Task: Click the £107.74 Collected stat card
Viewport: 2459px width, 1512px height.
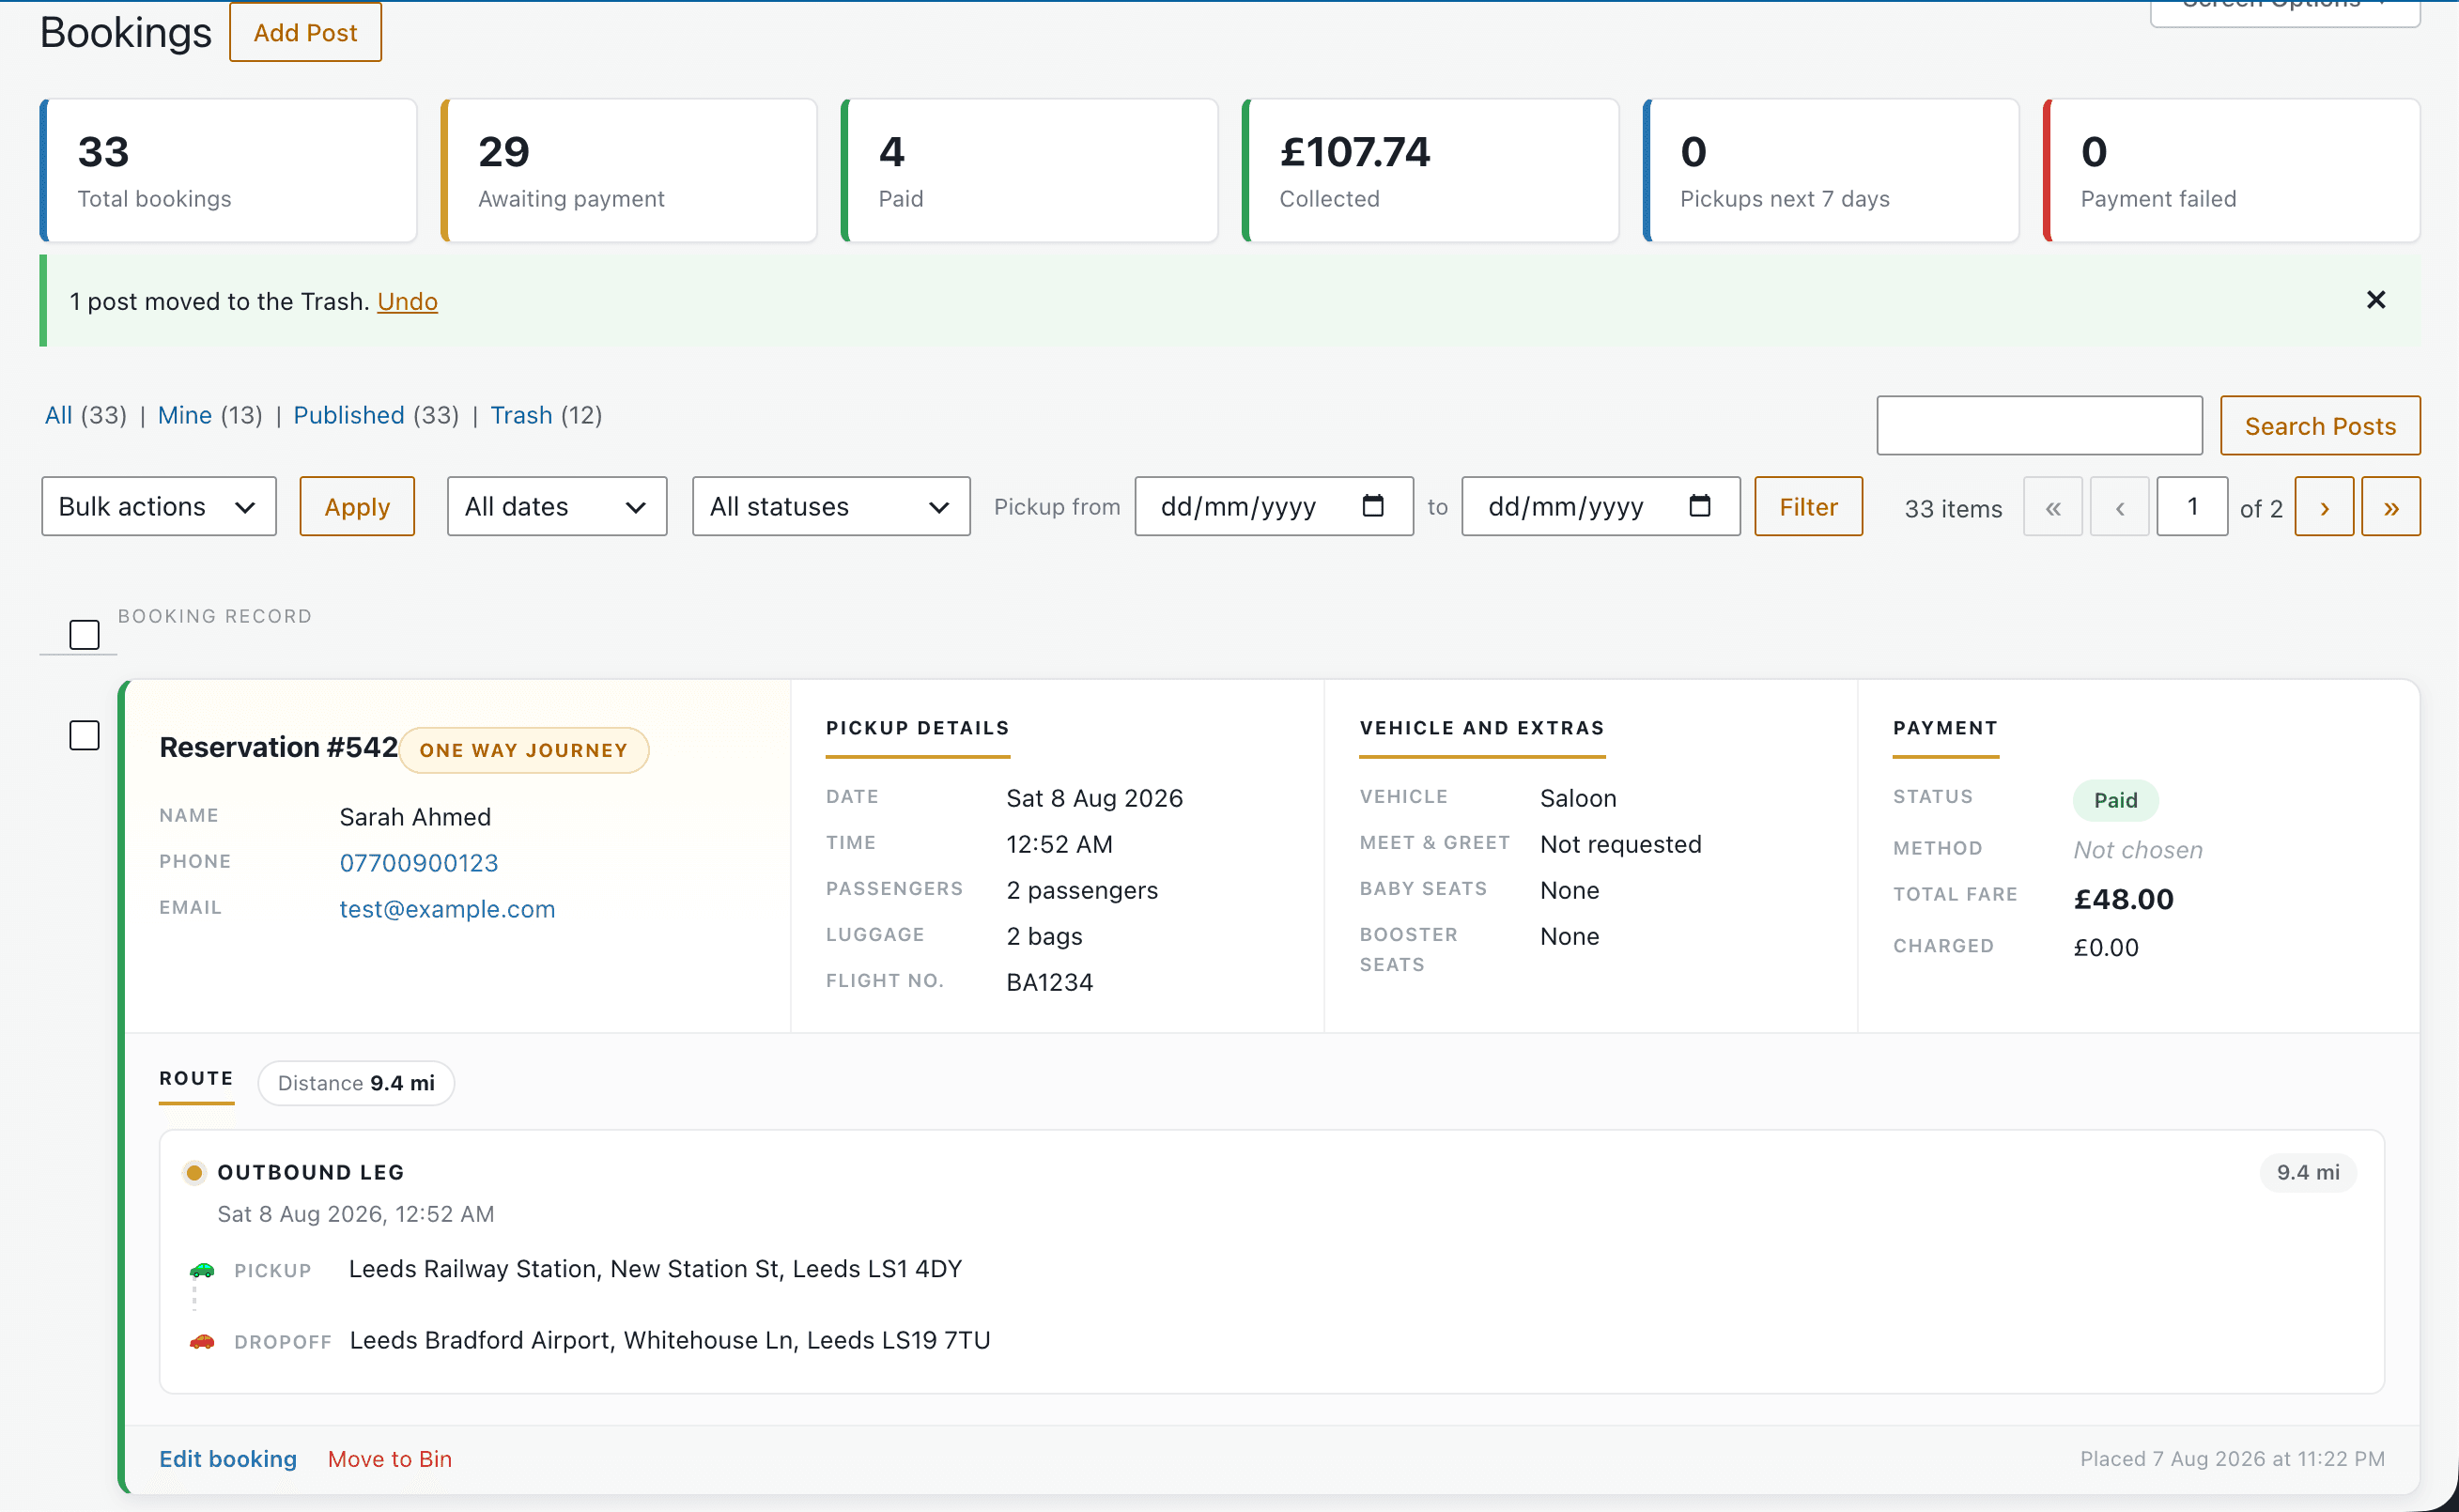Action: 1430,170
